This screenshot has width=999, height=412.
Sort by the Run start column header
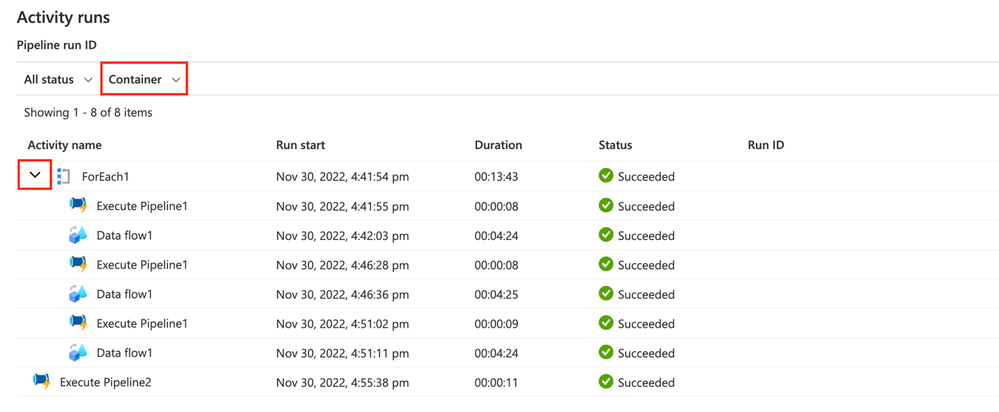(x=300, y=145)
